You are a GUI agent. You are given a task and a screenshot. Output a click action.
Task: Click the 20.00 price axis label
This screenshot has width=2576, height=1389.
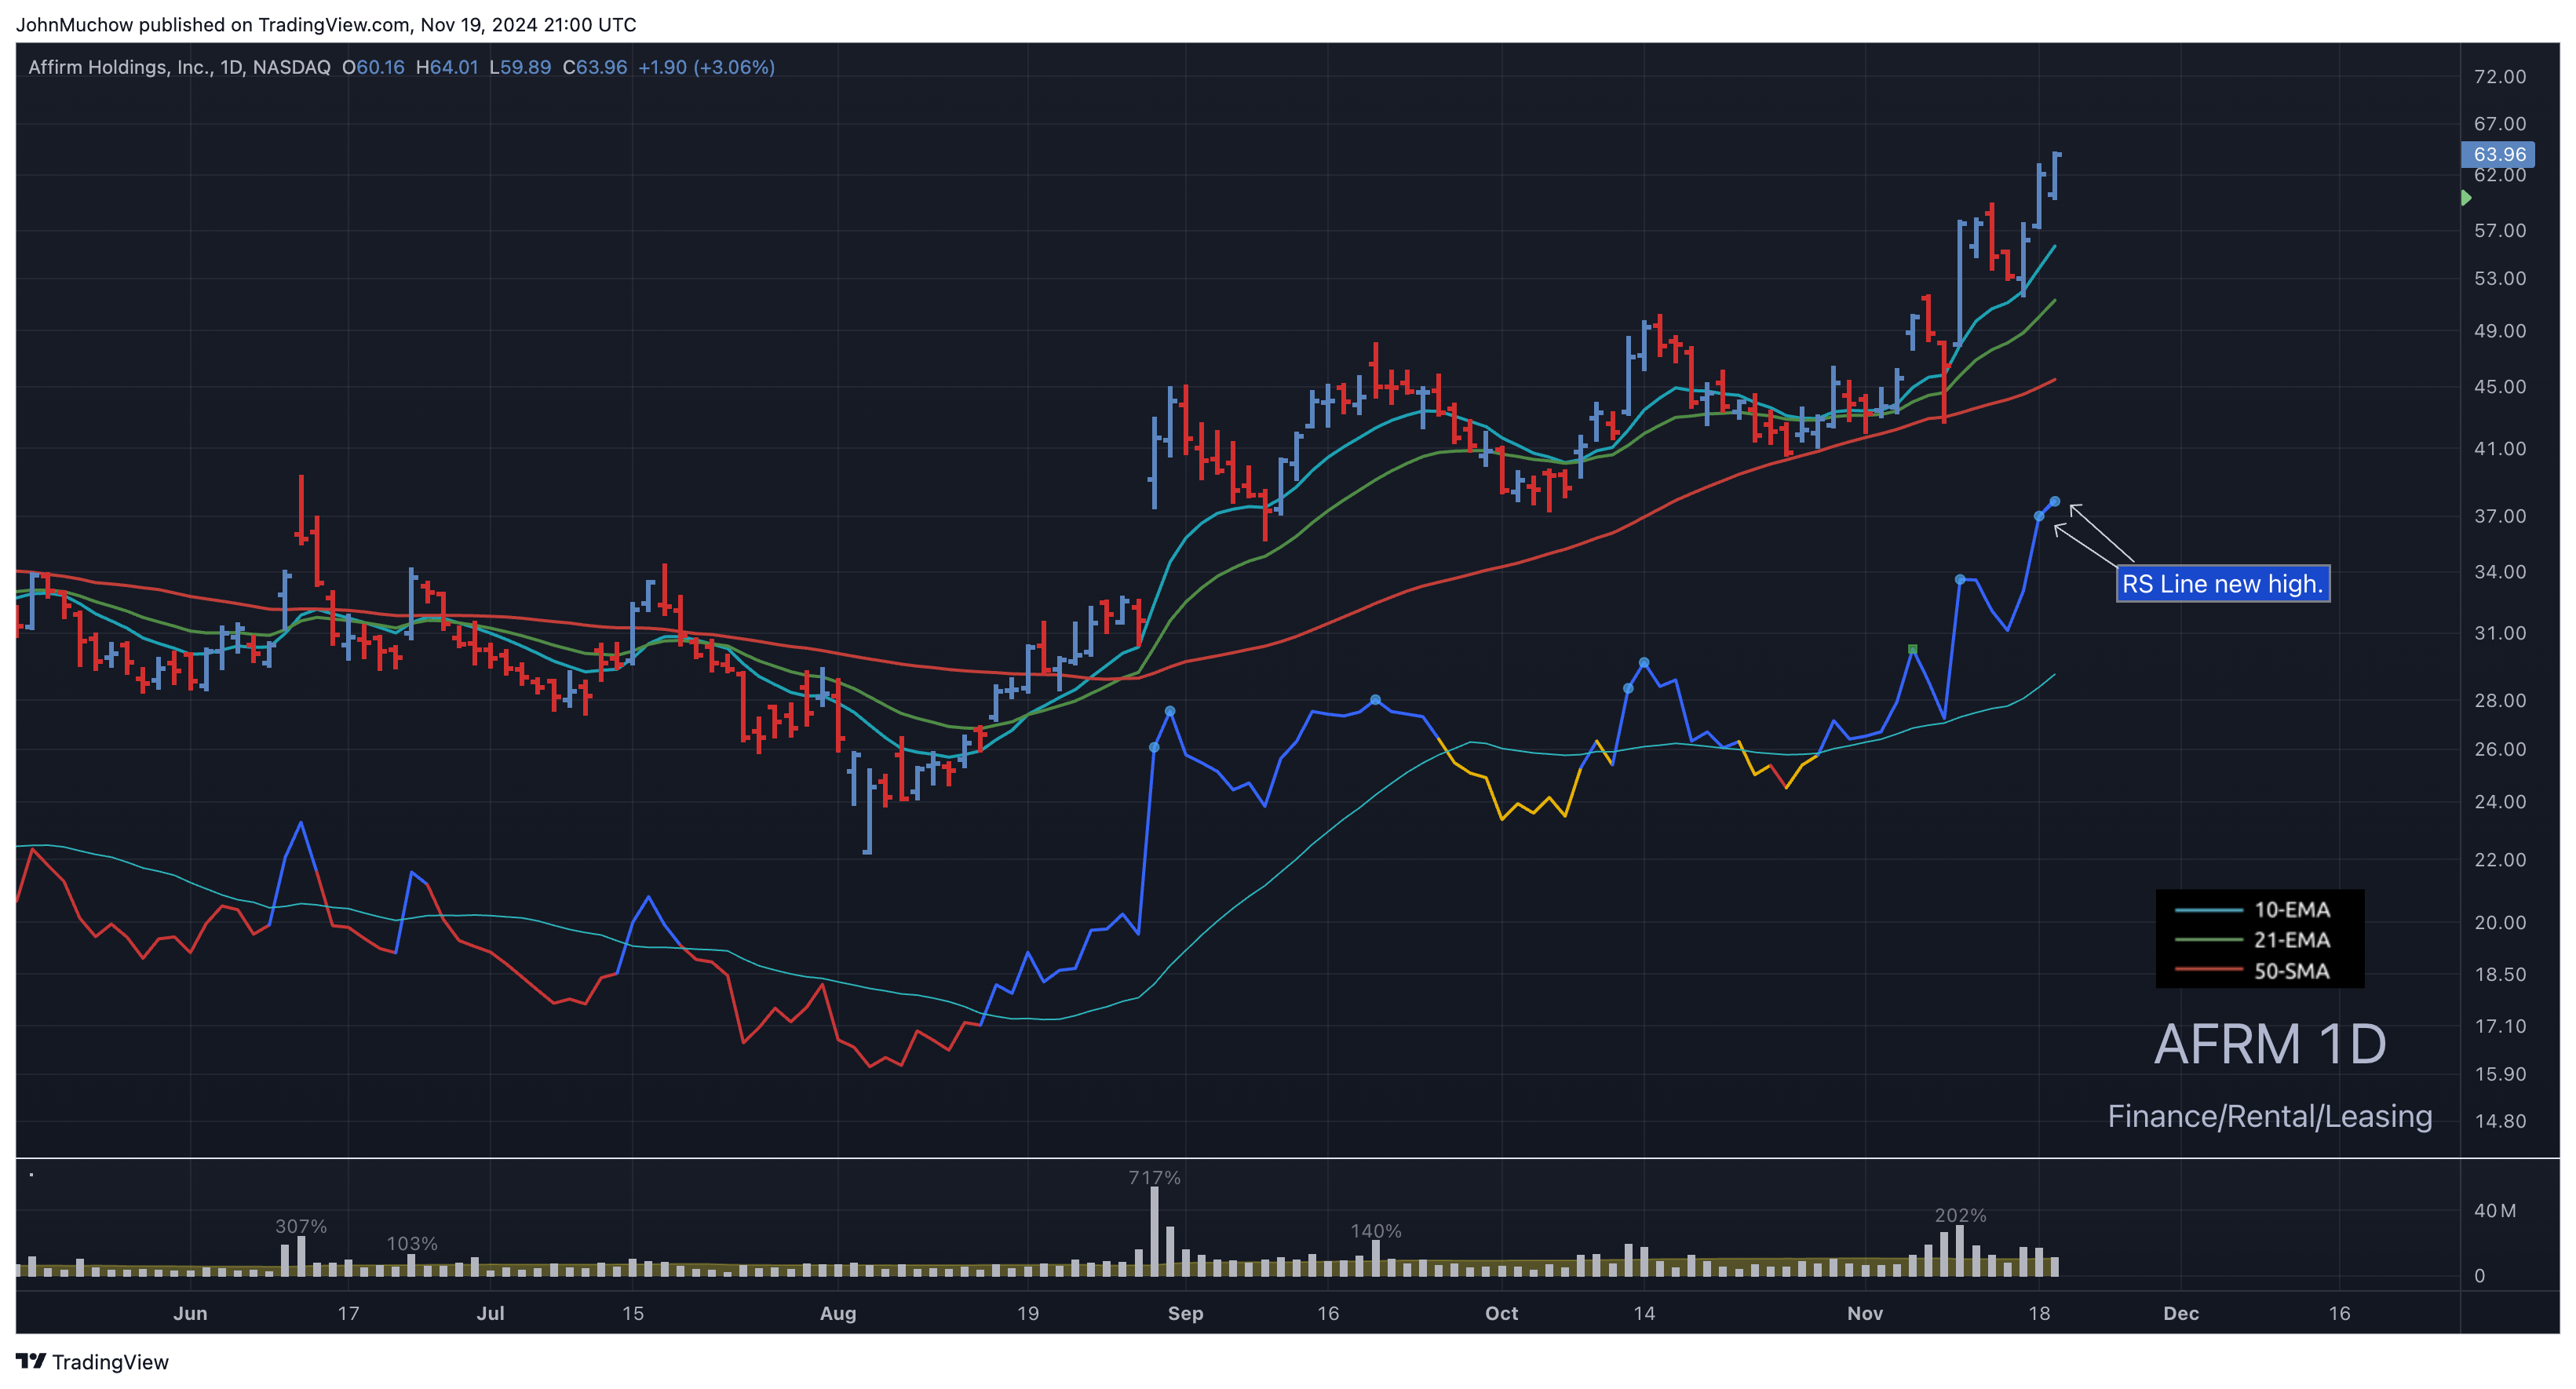[x=2499, y=922]
